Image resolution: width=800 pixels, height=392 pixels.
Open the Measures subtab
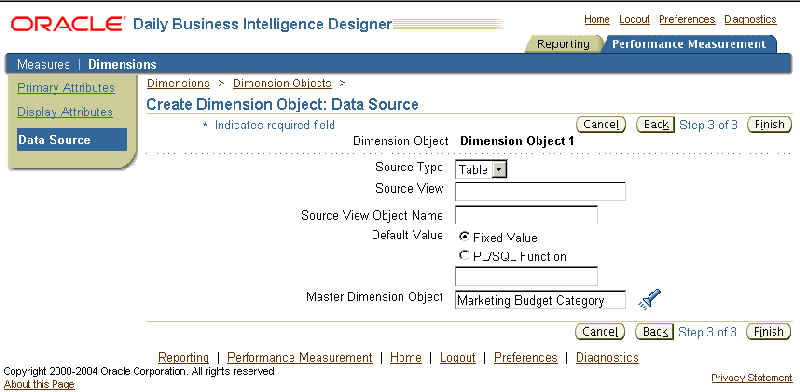tap(43, 64)
